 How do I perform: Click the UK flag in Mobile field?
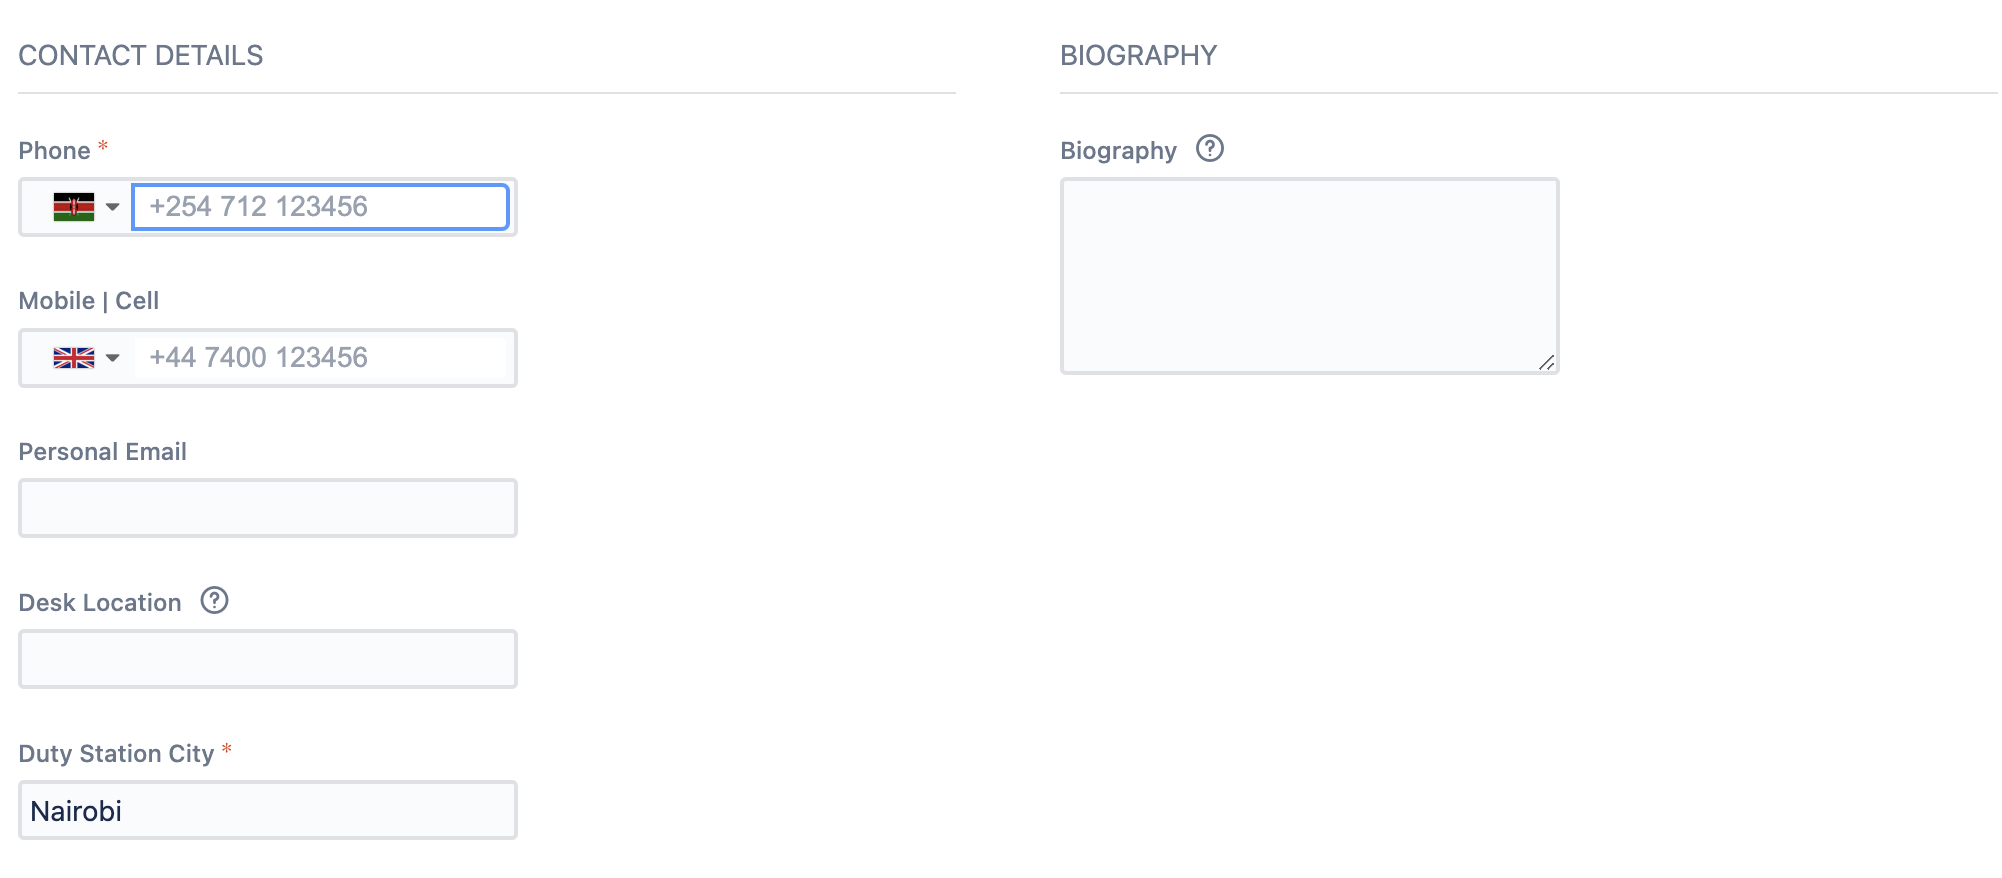(x=74, y=358)
